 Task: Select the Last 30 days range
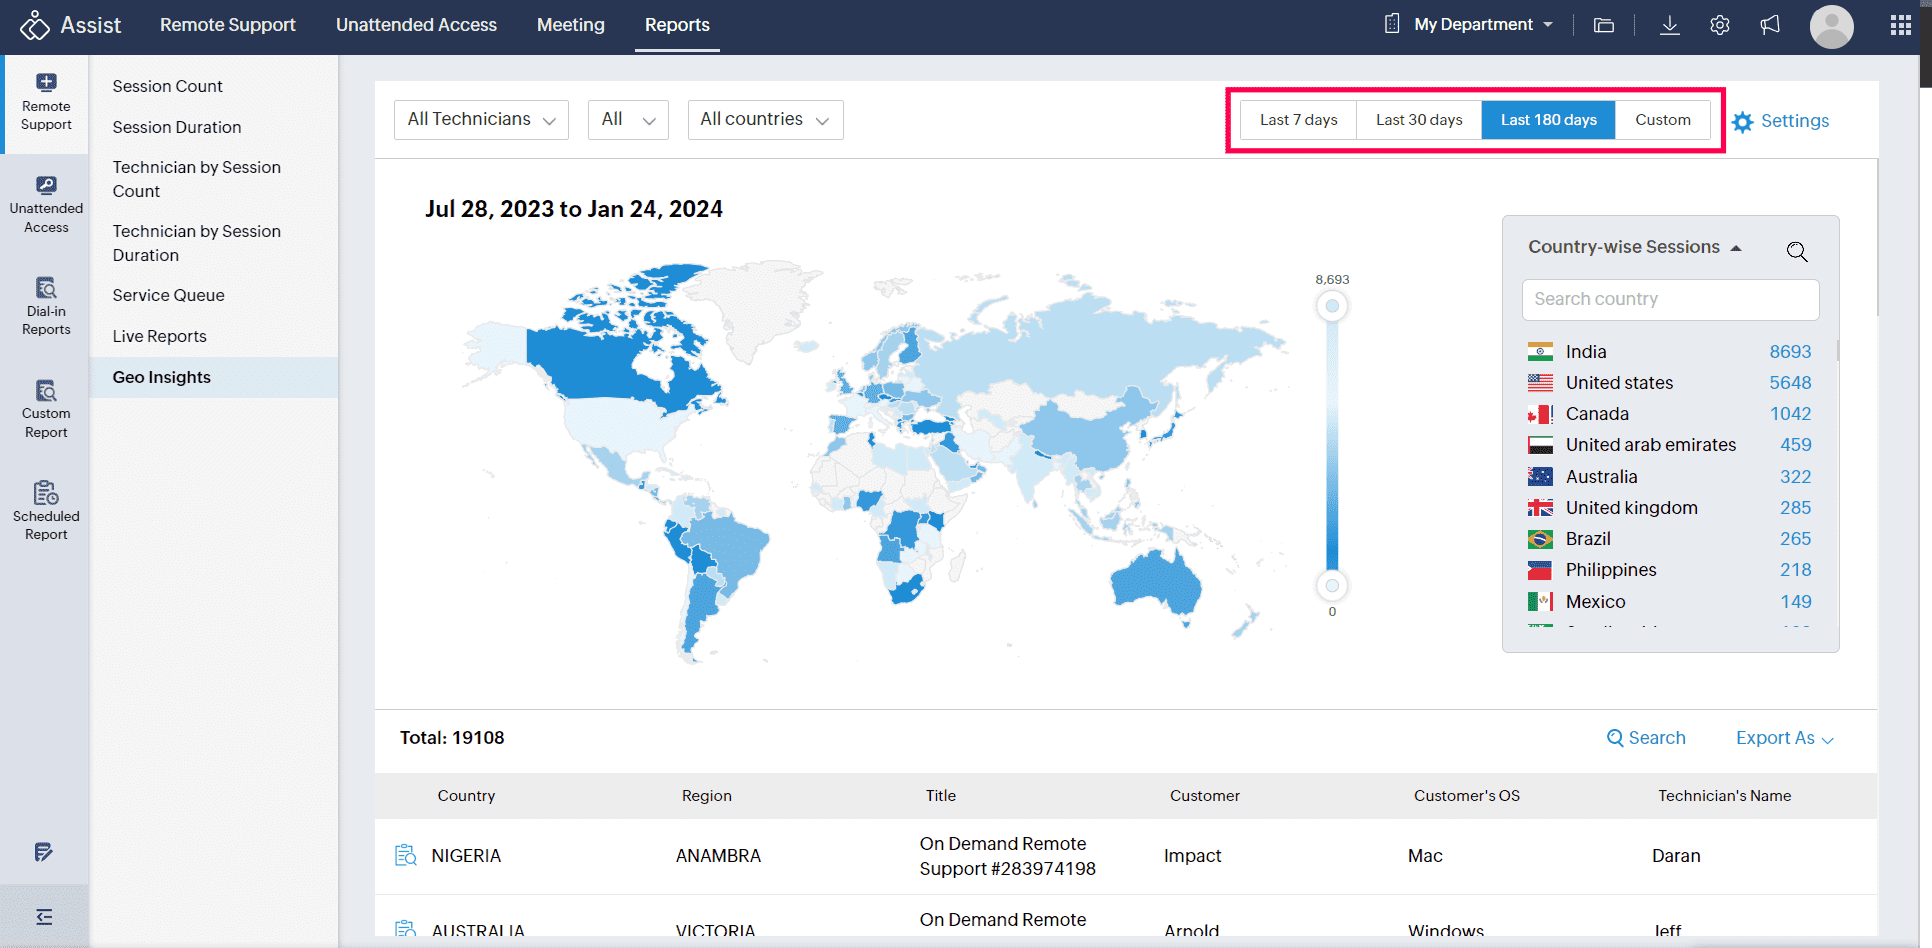click(1418, 120)
